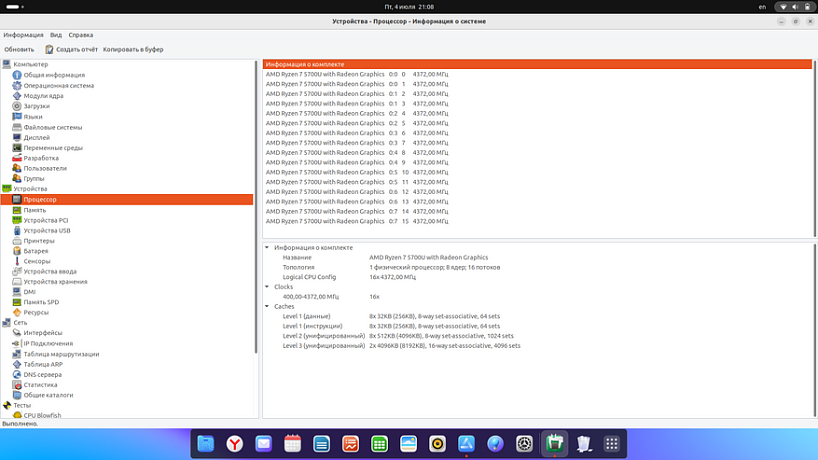The height and width of the screenshot is (460, 818).
Task: Select Устройства PCI in the device tree
Action: (x=46, y=220)
